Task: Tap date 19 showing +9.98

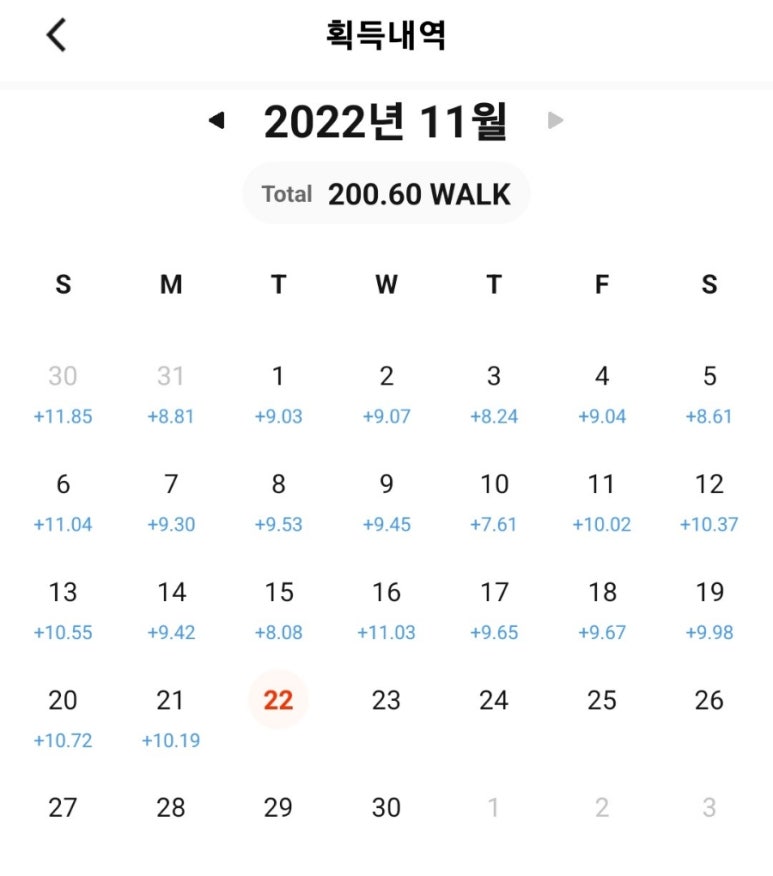Action: pyautogui.click(x=709, y=610)
